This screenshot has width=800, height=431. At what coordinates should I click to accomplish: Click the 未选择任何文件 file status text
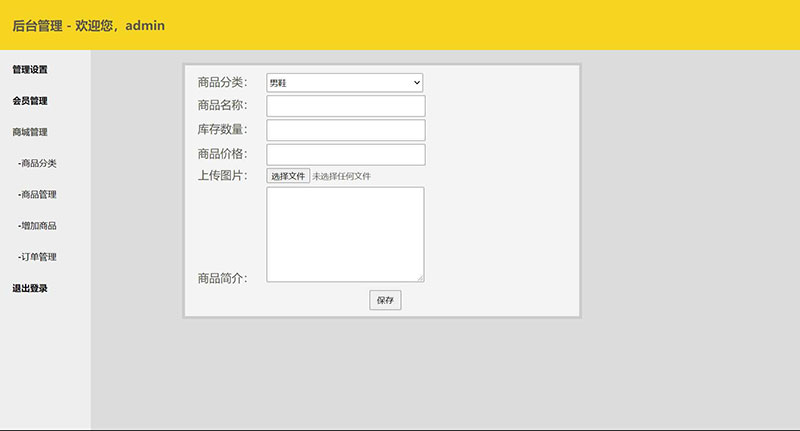tap(341, 176)
